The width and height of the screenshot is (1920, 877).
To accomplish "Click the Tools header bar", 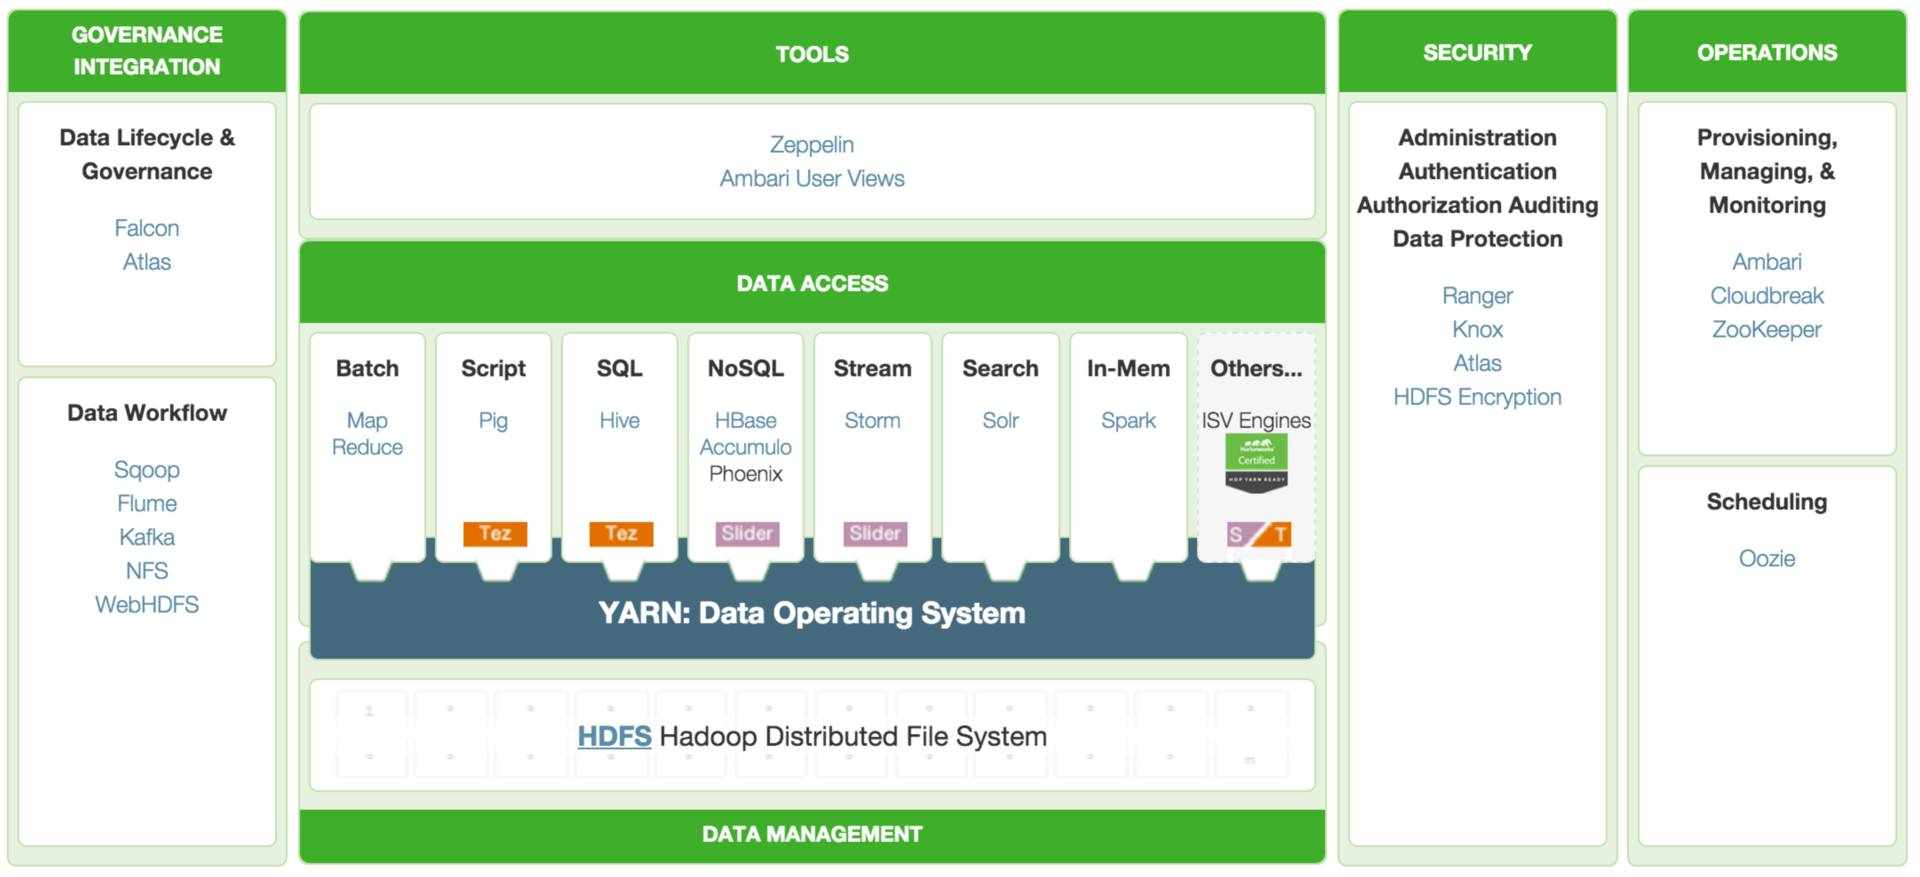I will 812,54.
